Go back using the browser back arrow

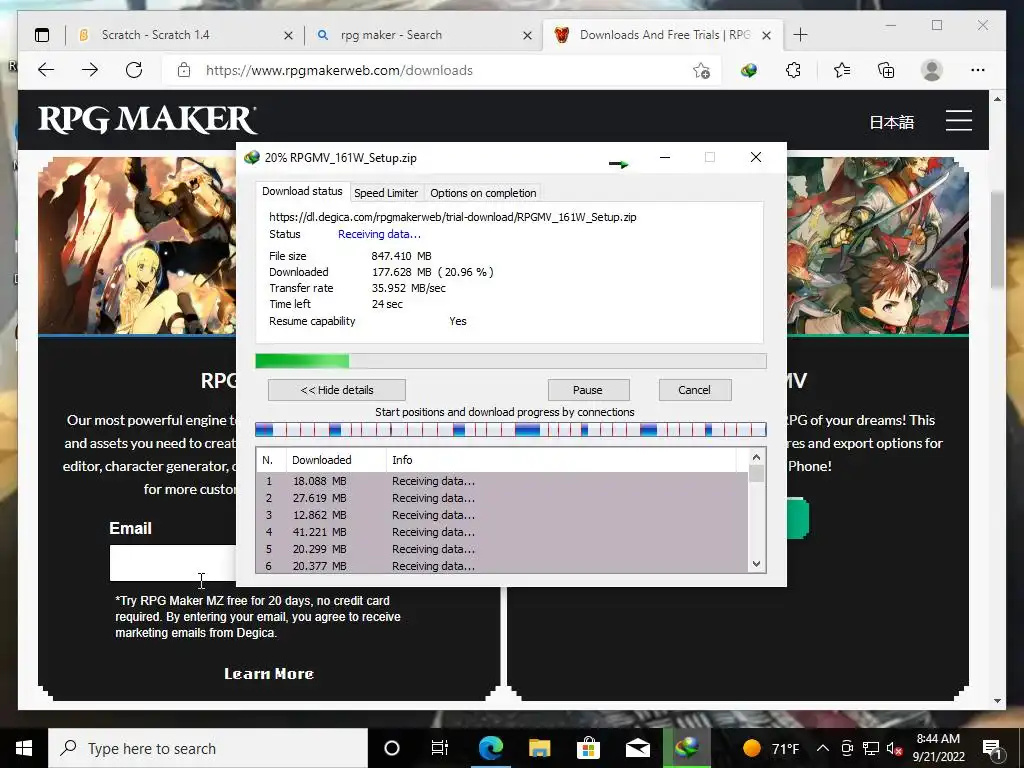pos(46,70)
